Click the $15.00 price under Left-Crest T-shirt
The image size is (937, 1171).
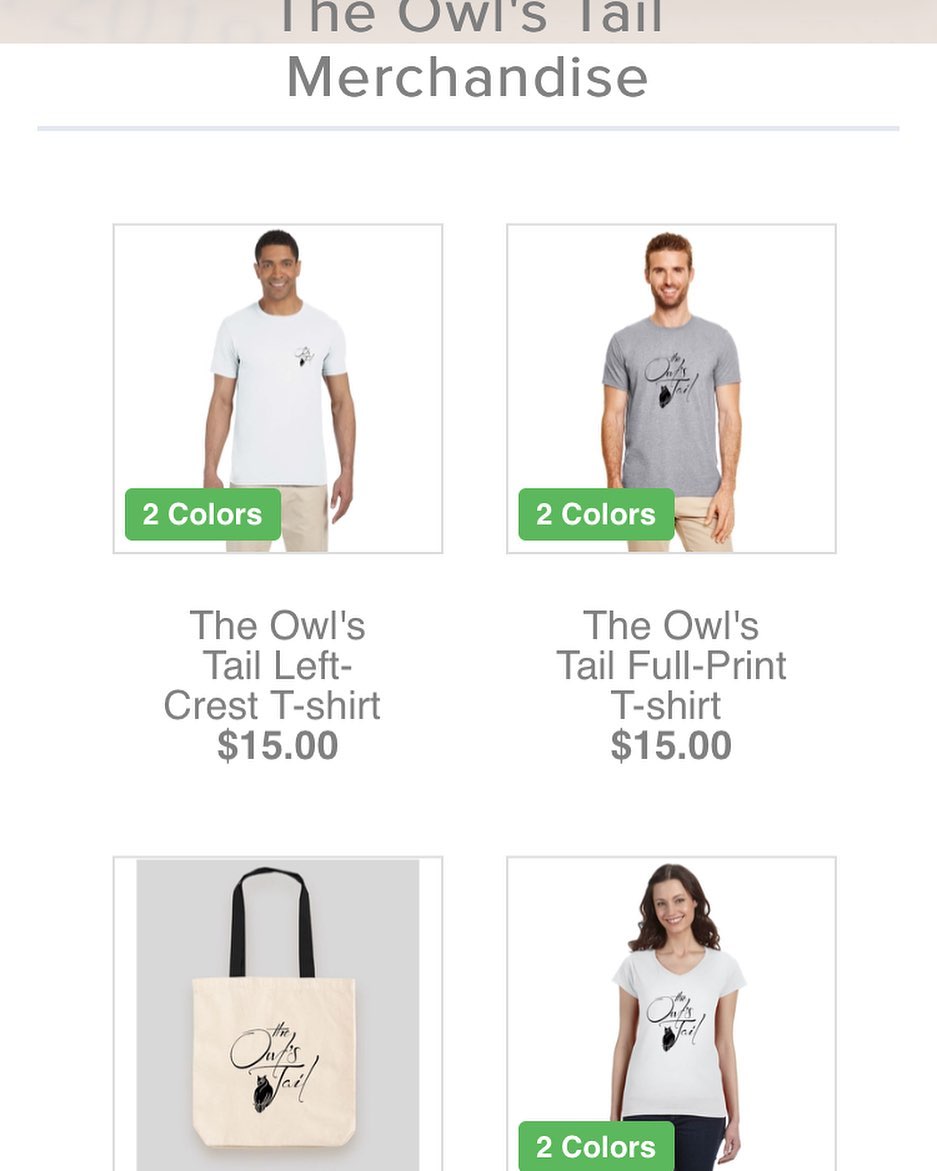pyautogui.click(x=278, y=745)
